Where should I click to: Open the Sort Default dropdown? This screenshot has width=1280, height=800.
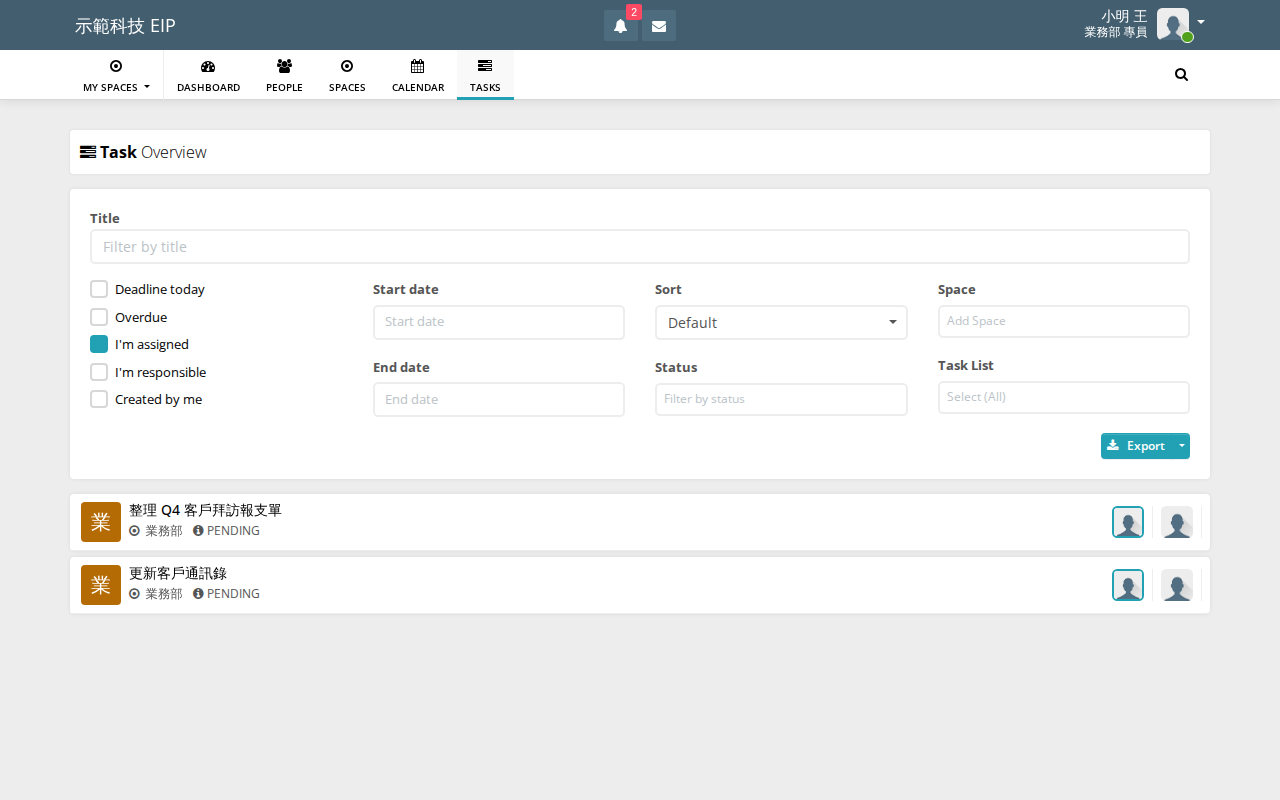point(781,323)
